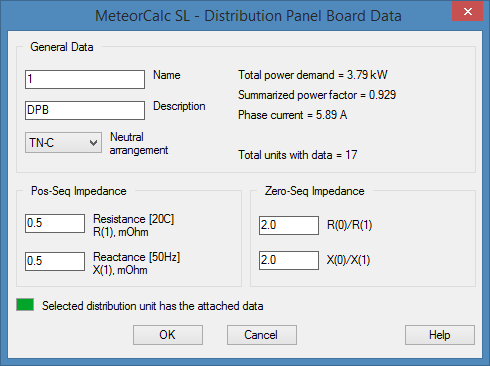Screen dimensions: 490x366
Task: Click the green attached-data status indicator
Action: click(x=25, y=305)
